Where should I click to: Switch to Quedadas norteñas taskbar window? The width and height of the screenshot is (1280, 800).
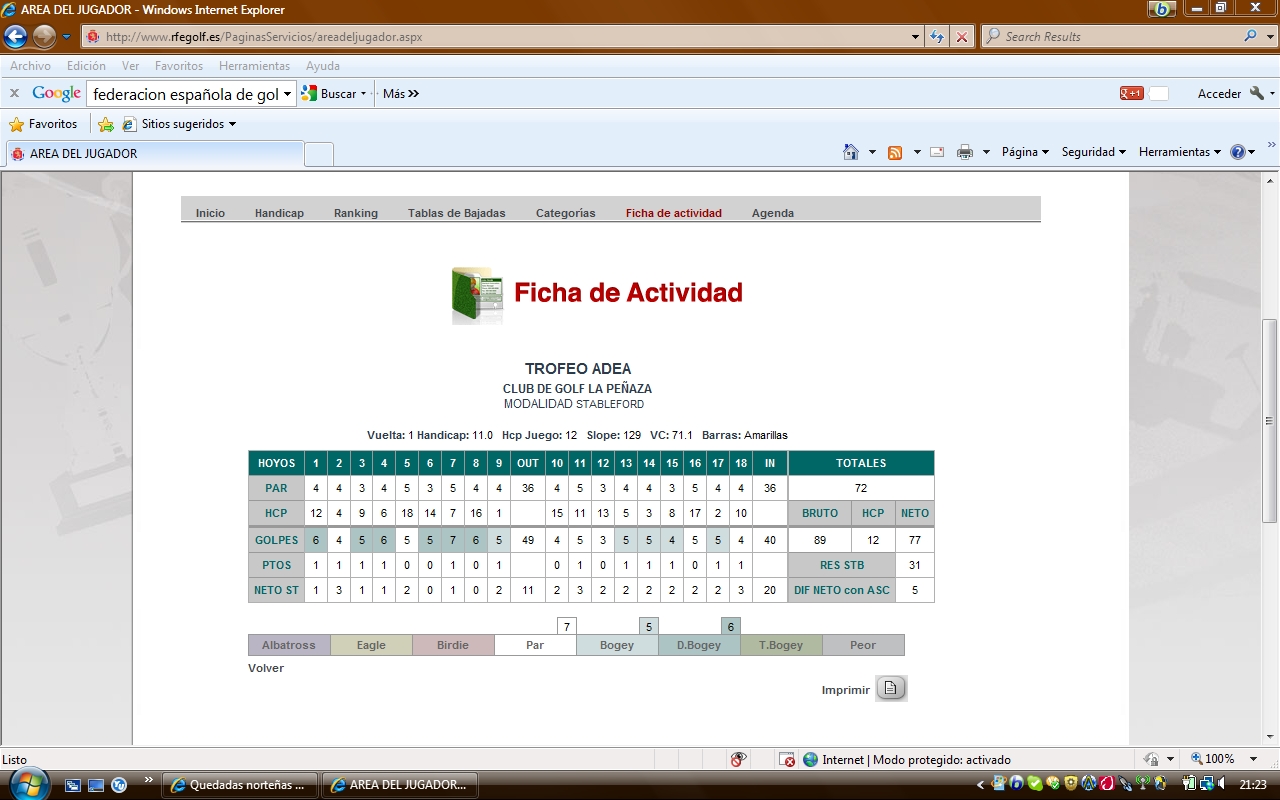(240, 785)
